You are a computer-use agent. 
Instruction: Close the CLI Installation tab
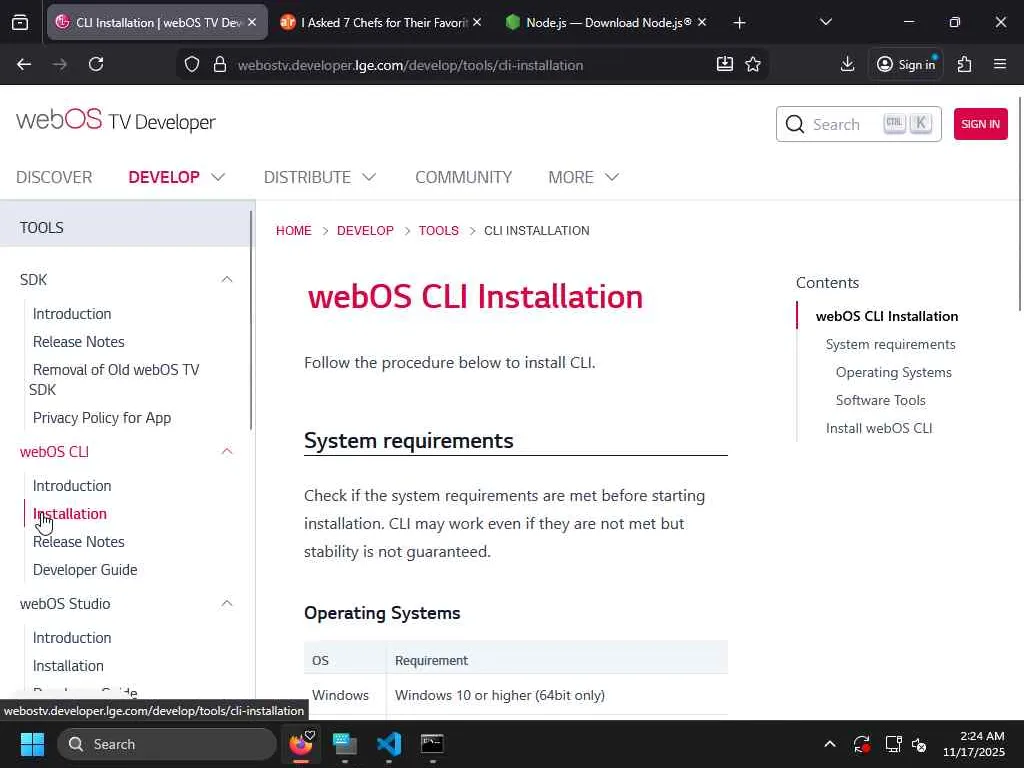[252, 22]
